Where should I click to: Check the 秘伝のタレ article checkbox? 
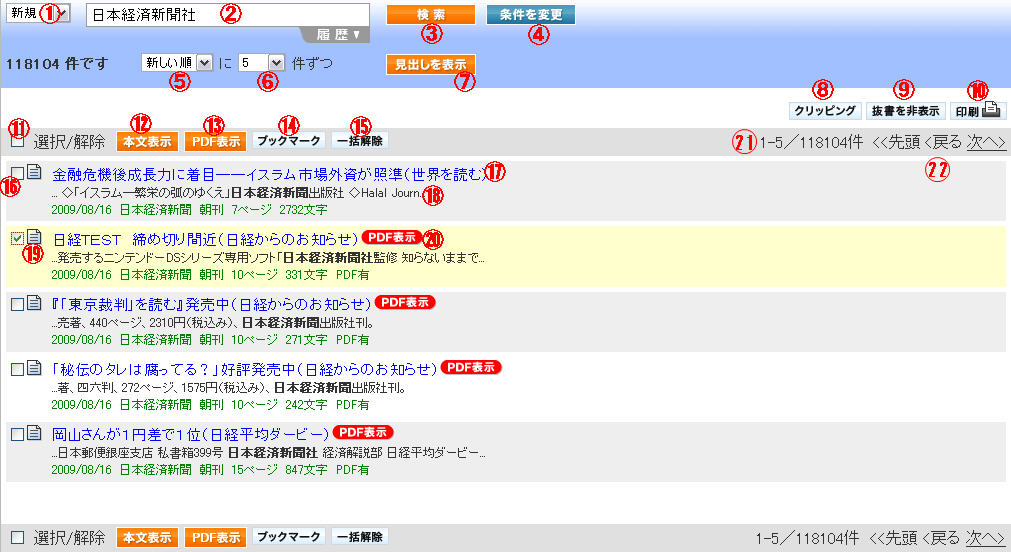click(x=17, y=370)
